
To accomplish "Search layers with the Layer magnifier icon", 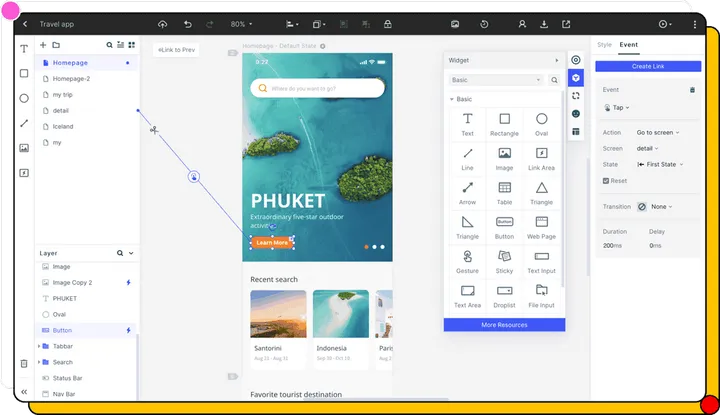I will [120, 253].
